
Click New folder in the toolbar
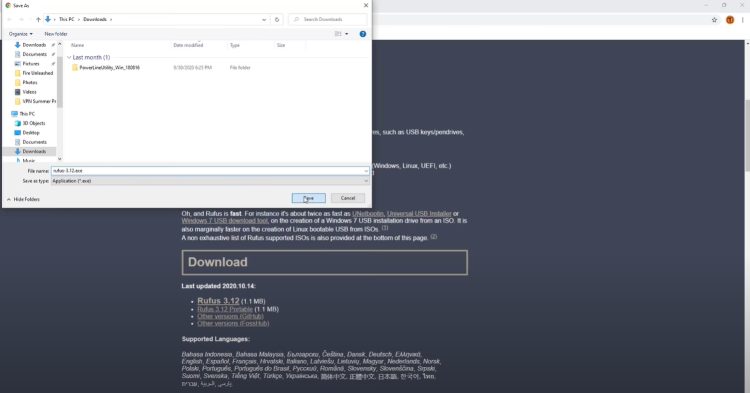[56, 34]
